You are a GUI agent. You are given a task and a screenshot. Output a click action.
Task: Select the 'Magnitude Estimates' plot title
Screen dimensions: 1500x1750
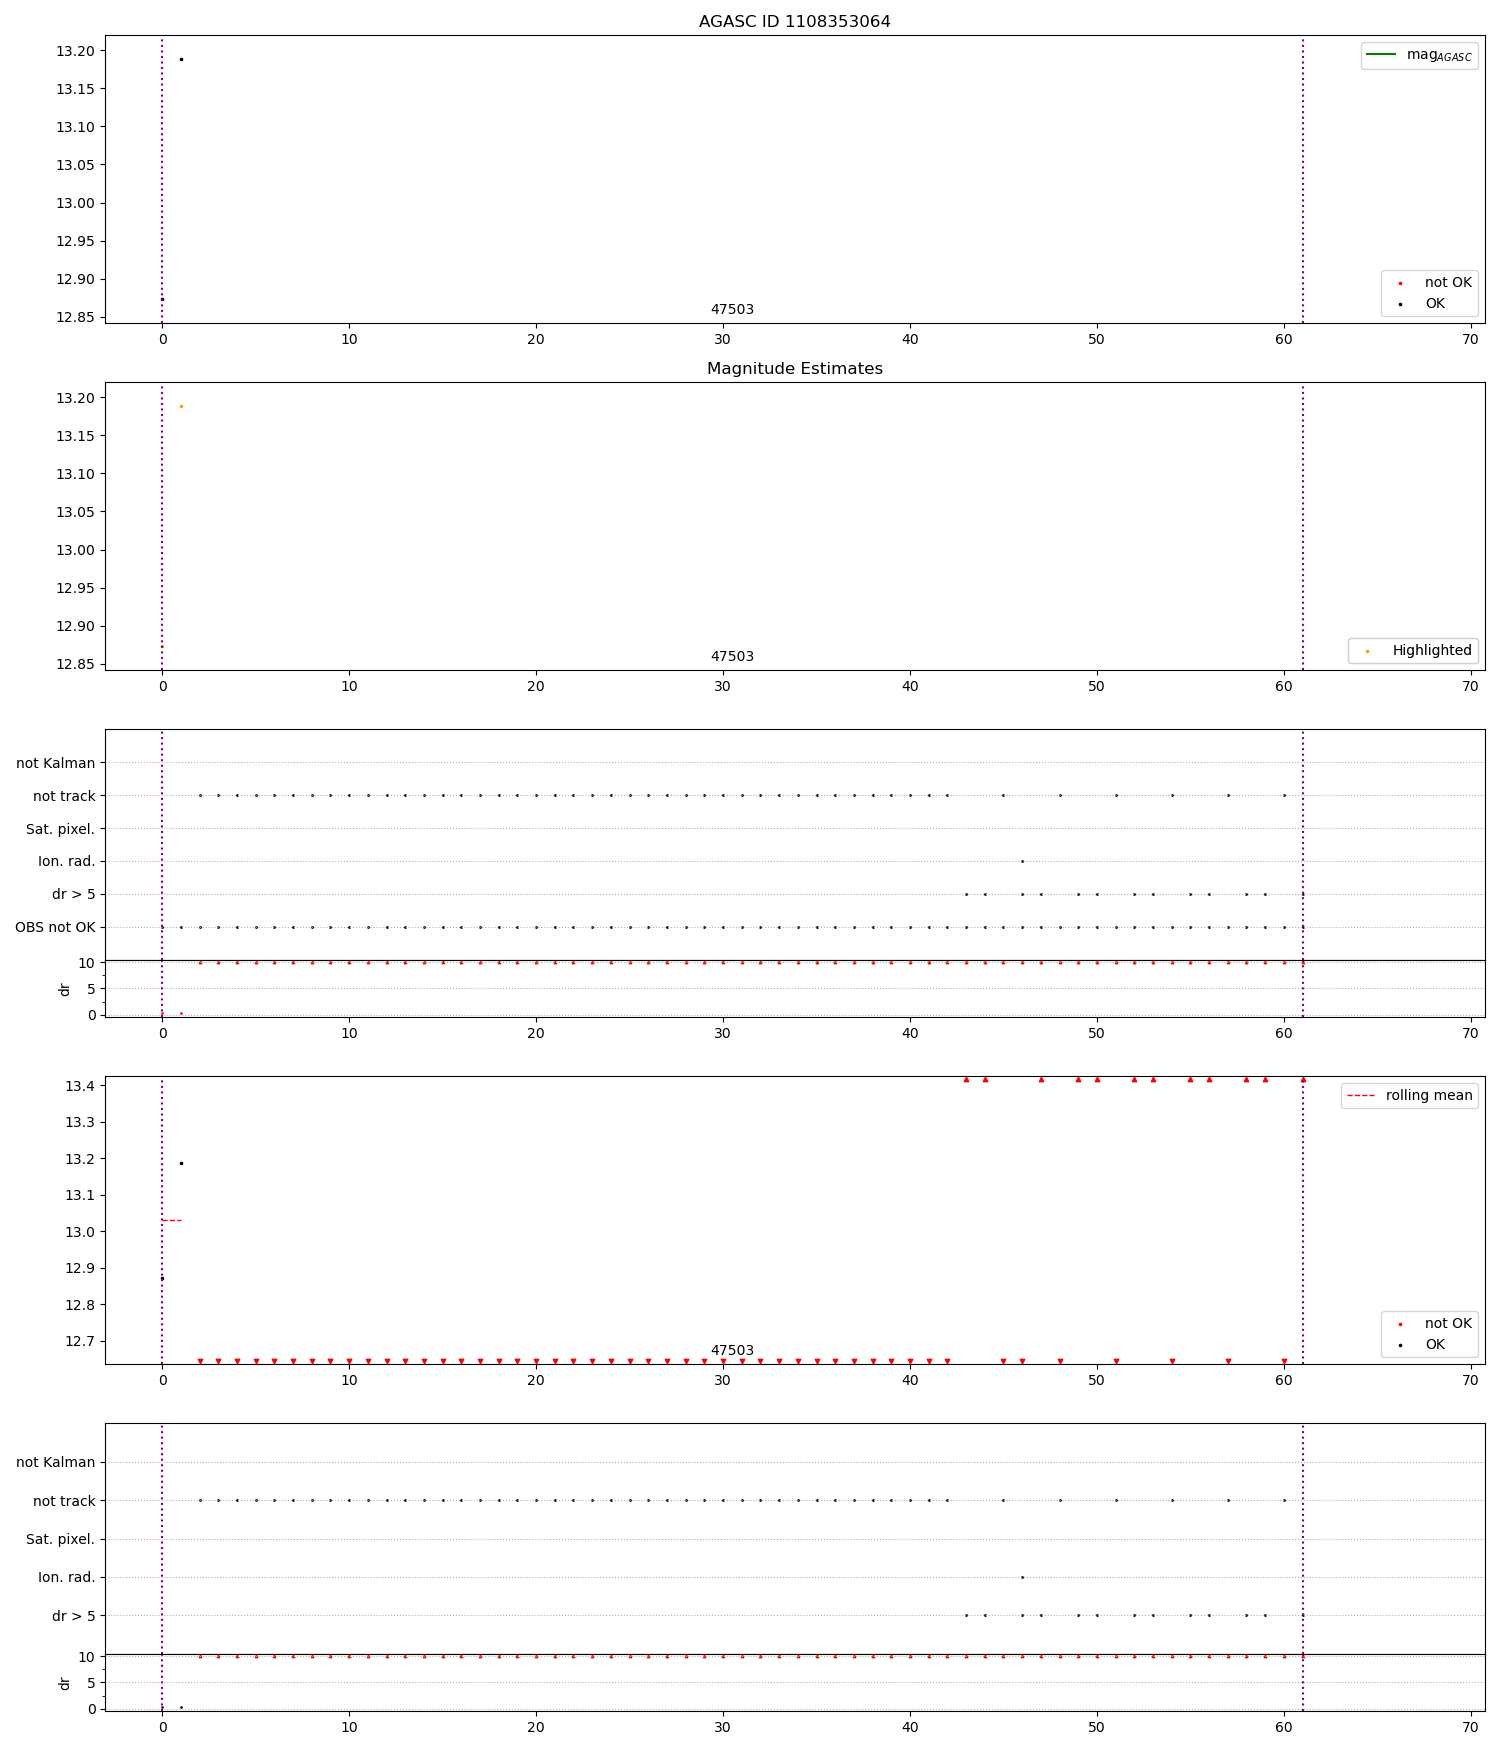[794, 368]
